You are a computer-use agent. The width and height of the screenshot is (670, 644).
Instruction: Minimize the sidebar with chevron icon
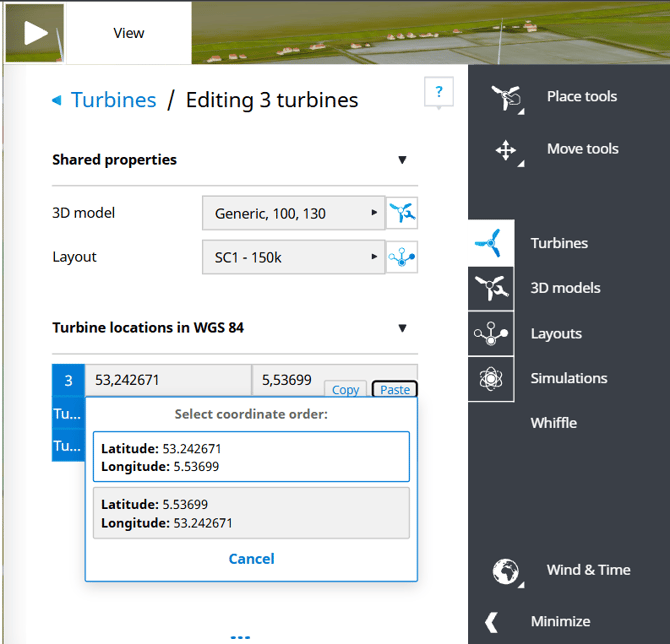coord(491,622)
